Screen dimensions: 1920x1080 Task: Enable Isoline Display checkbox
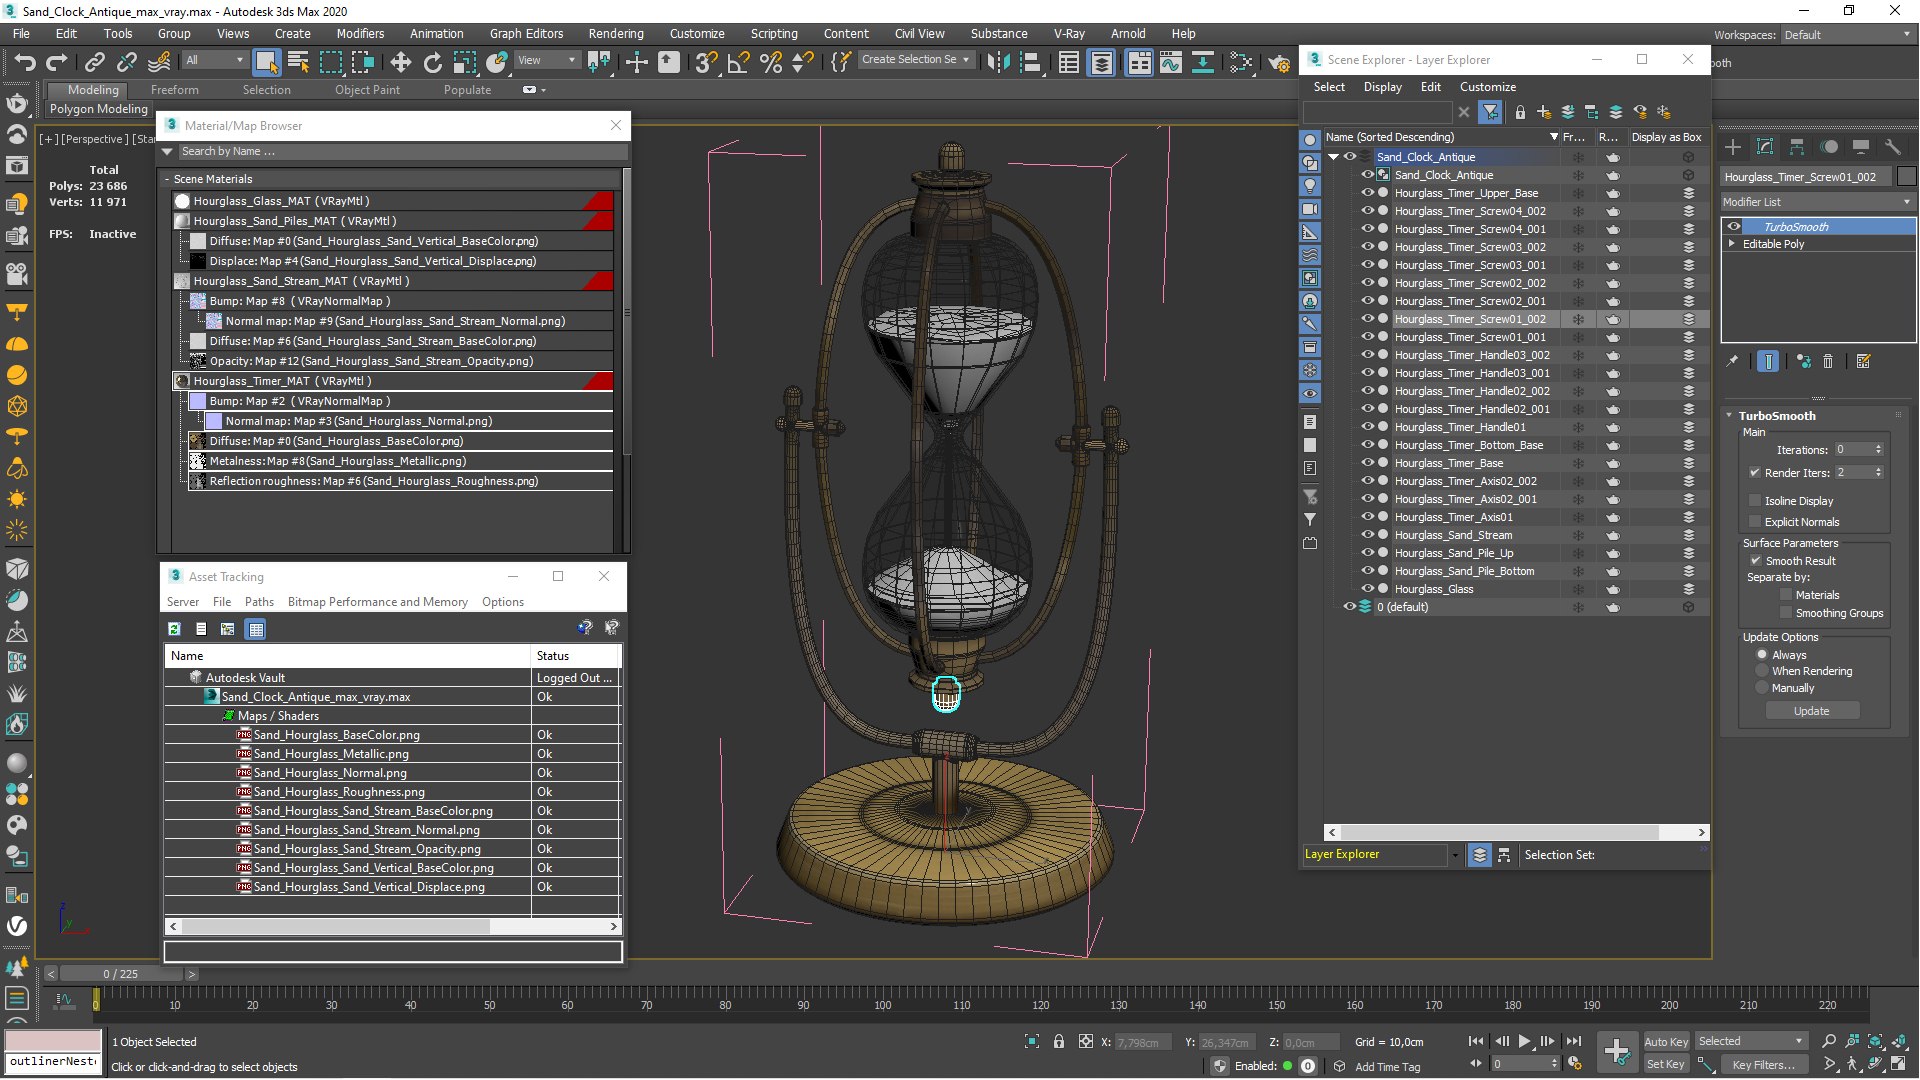point(1755,501)
